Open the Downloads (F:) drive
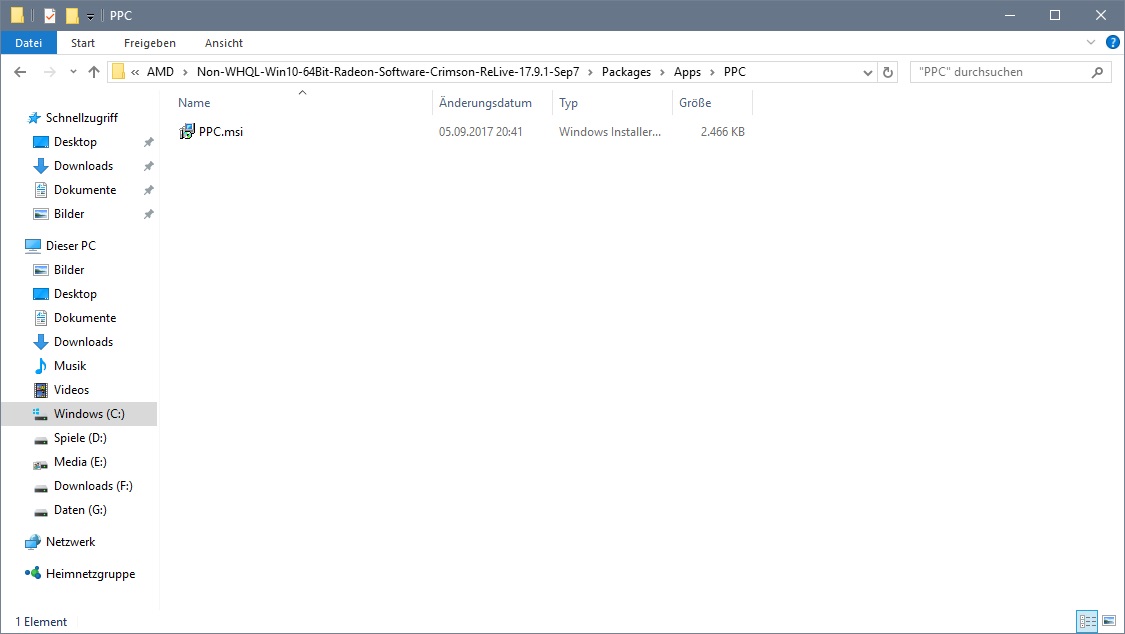The width and height of the screenshot is (1125, 634). [93, 486]
